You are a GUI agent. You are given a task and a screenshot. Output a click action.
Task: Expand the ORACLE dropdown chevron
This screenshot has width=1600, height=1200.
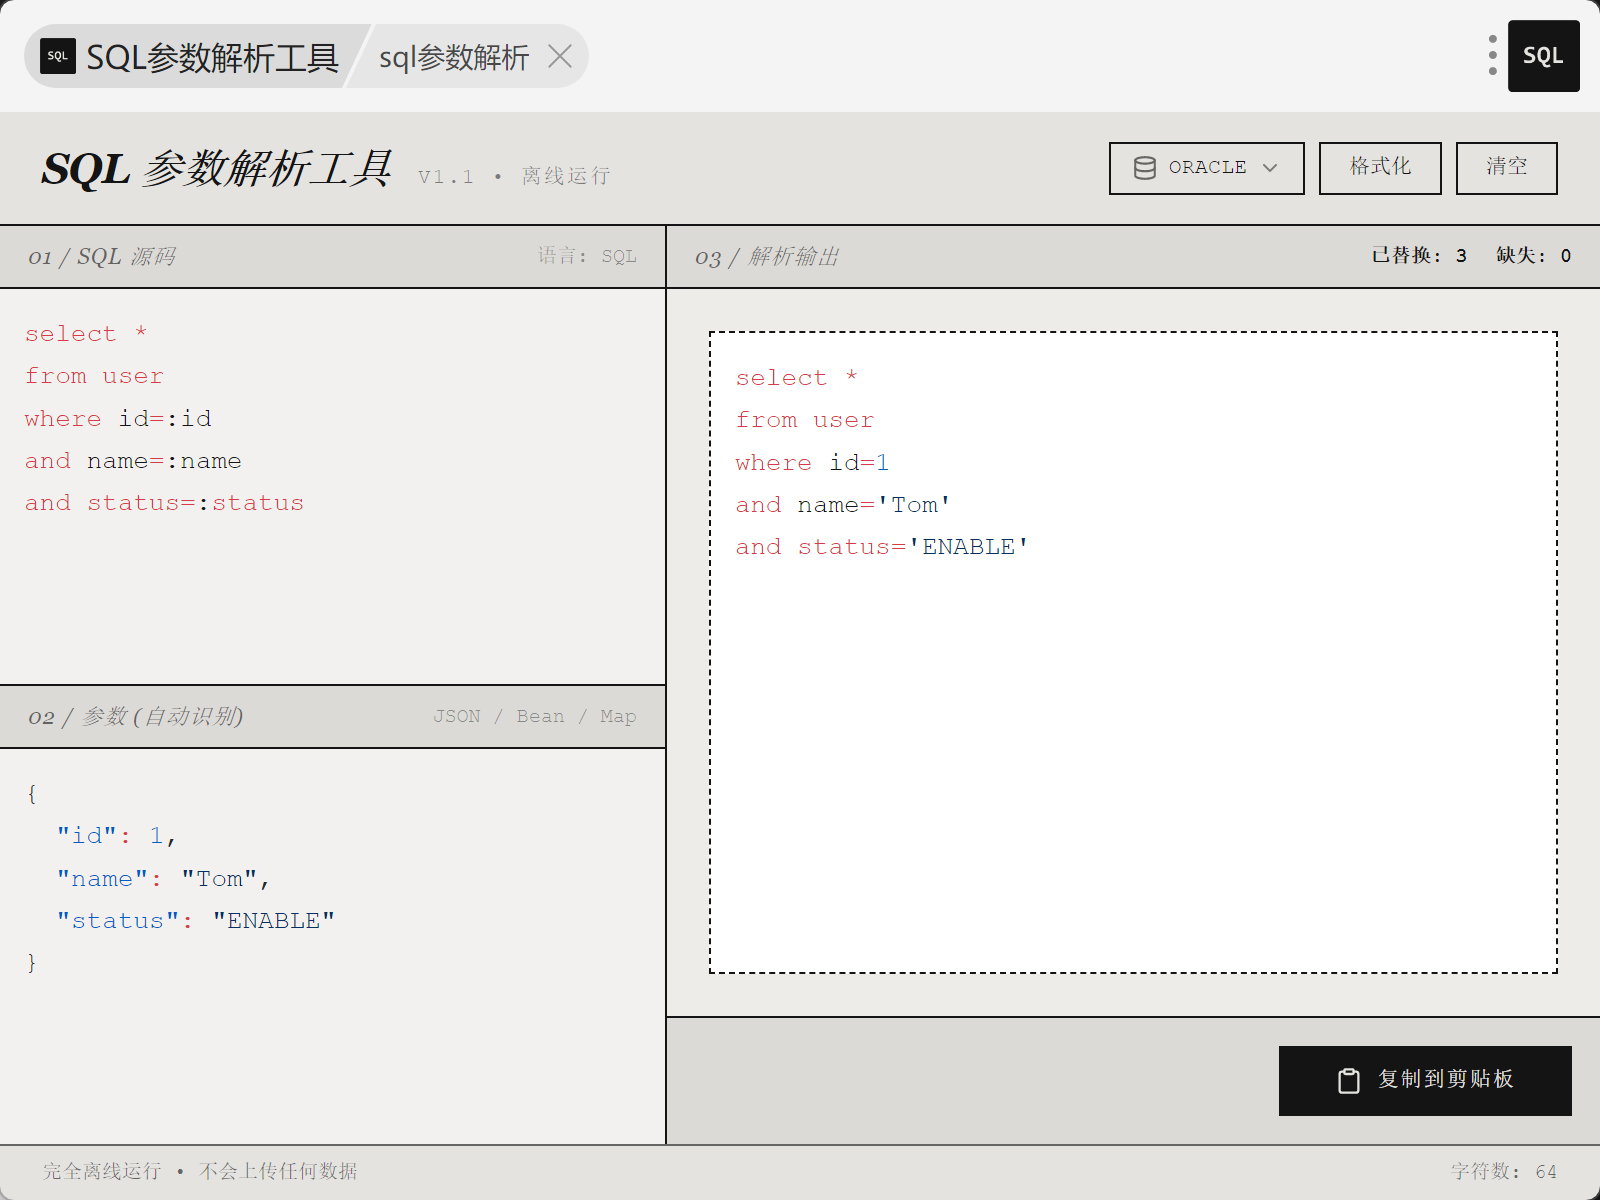(x=1270, y=168)
